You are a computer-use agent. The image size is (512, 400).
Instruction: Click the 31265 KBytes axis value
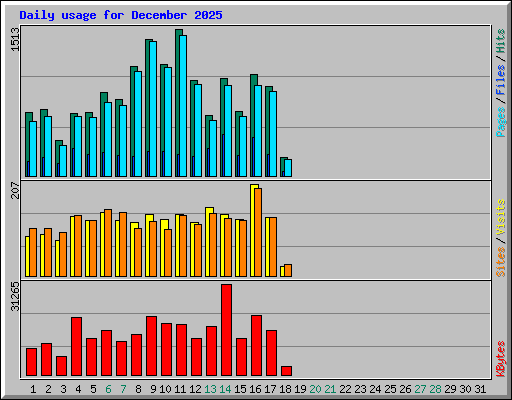15,296
